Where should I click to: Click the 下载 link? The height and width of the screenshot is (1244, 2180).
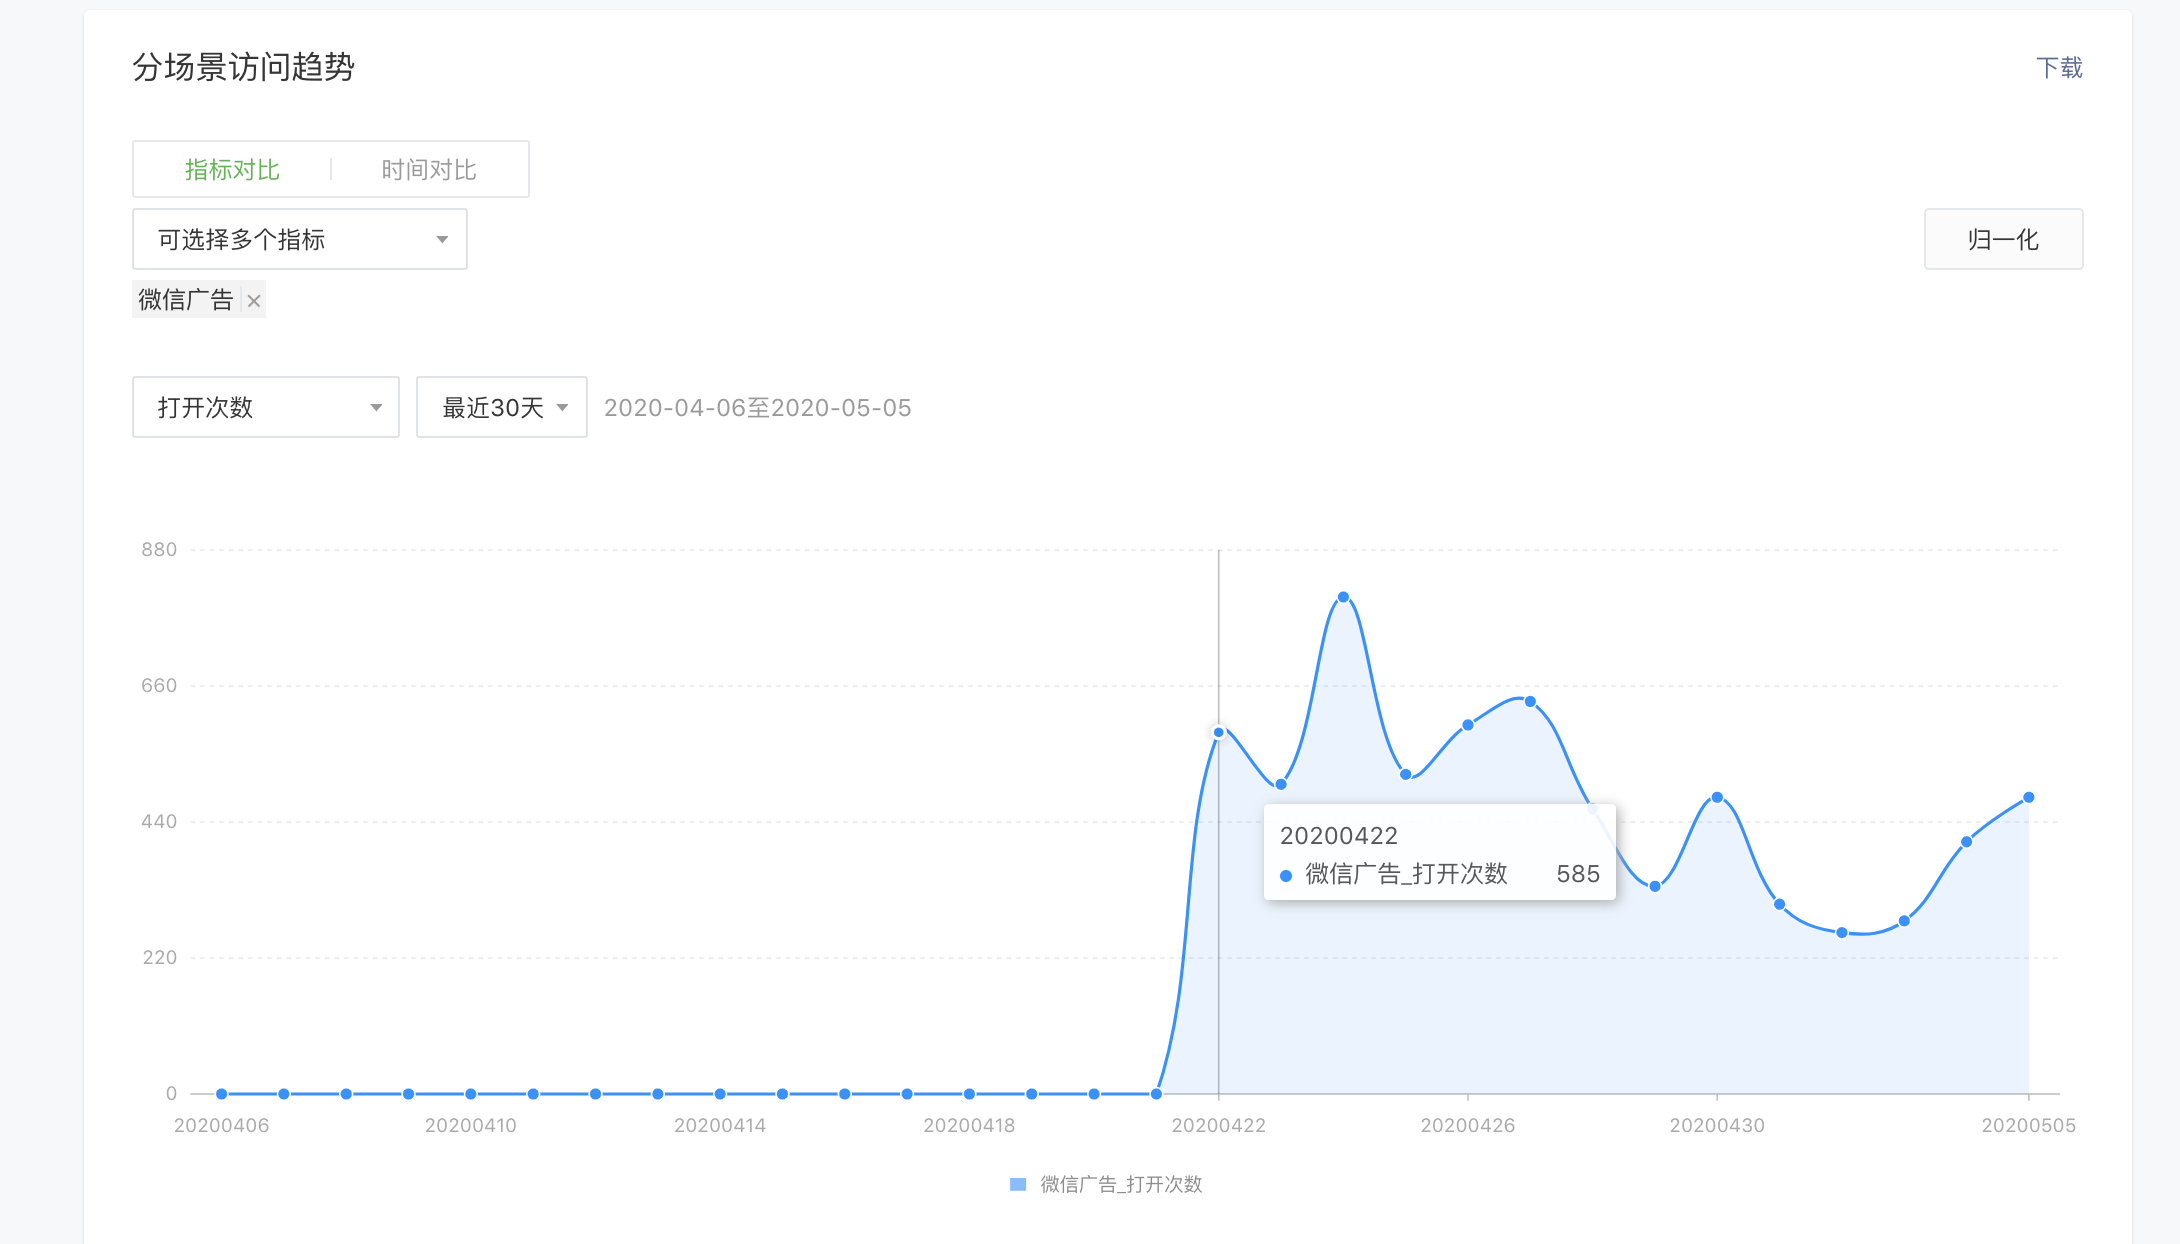click(2059, 68)
